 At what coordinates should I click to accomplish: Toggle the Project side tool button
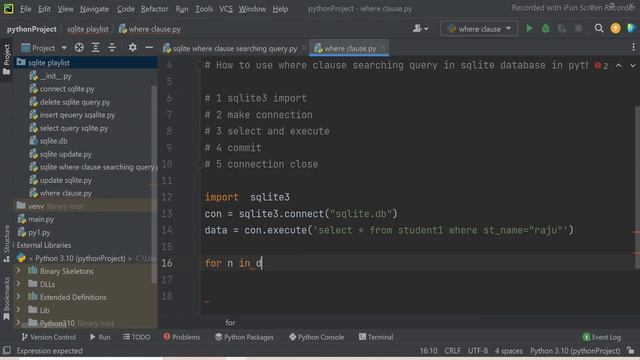tap(7, 60)
